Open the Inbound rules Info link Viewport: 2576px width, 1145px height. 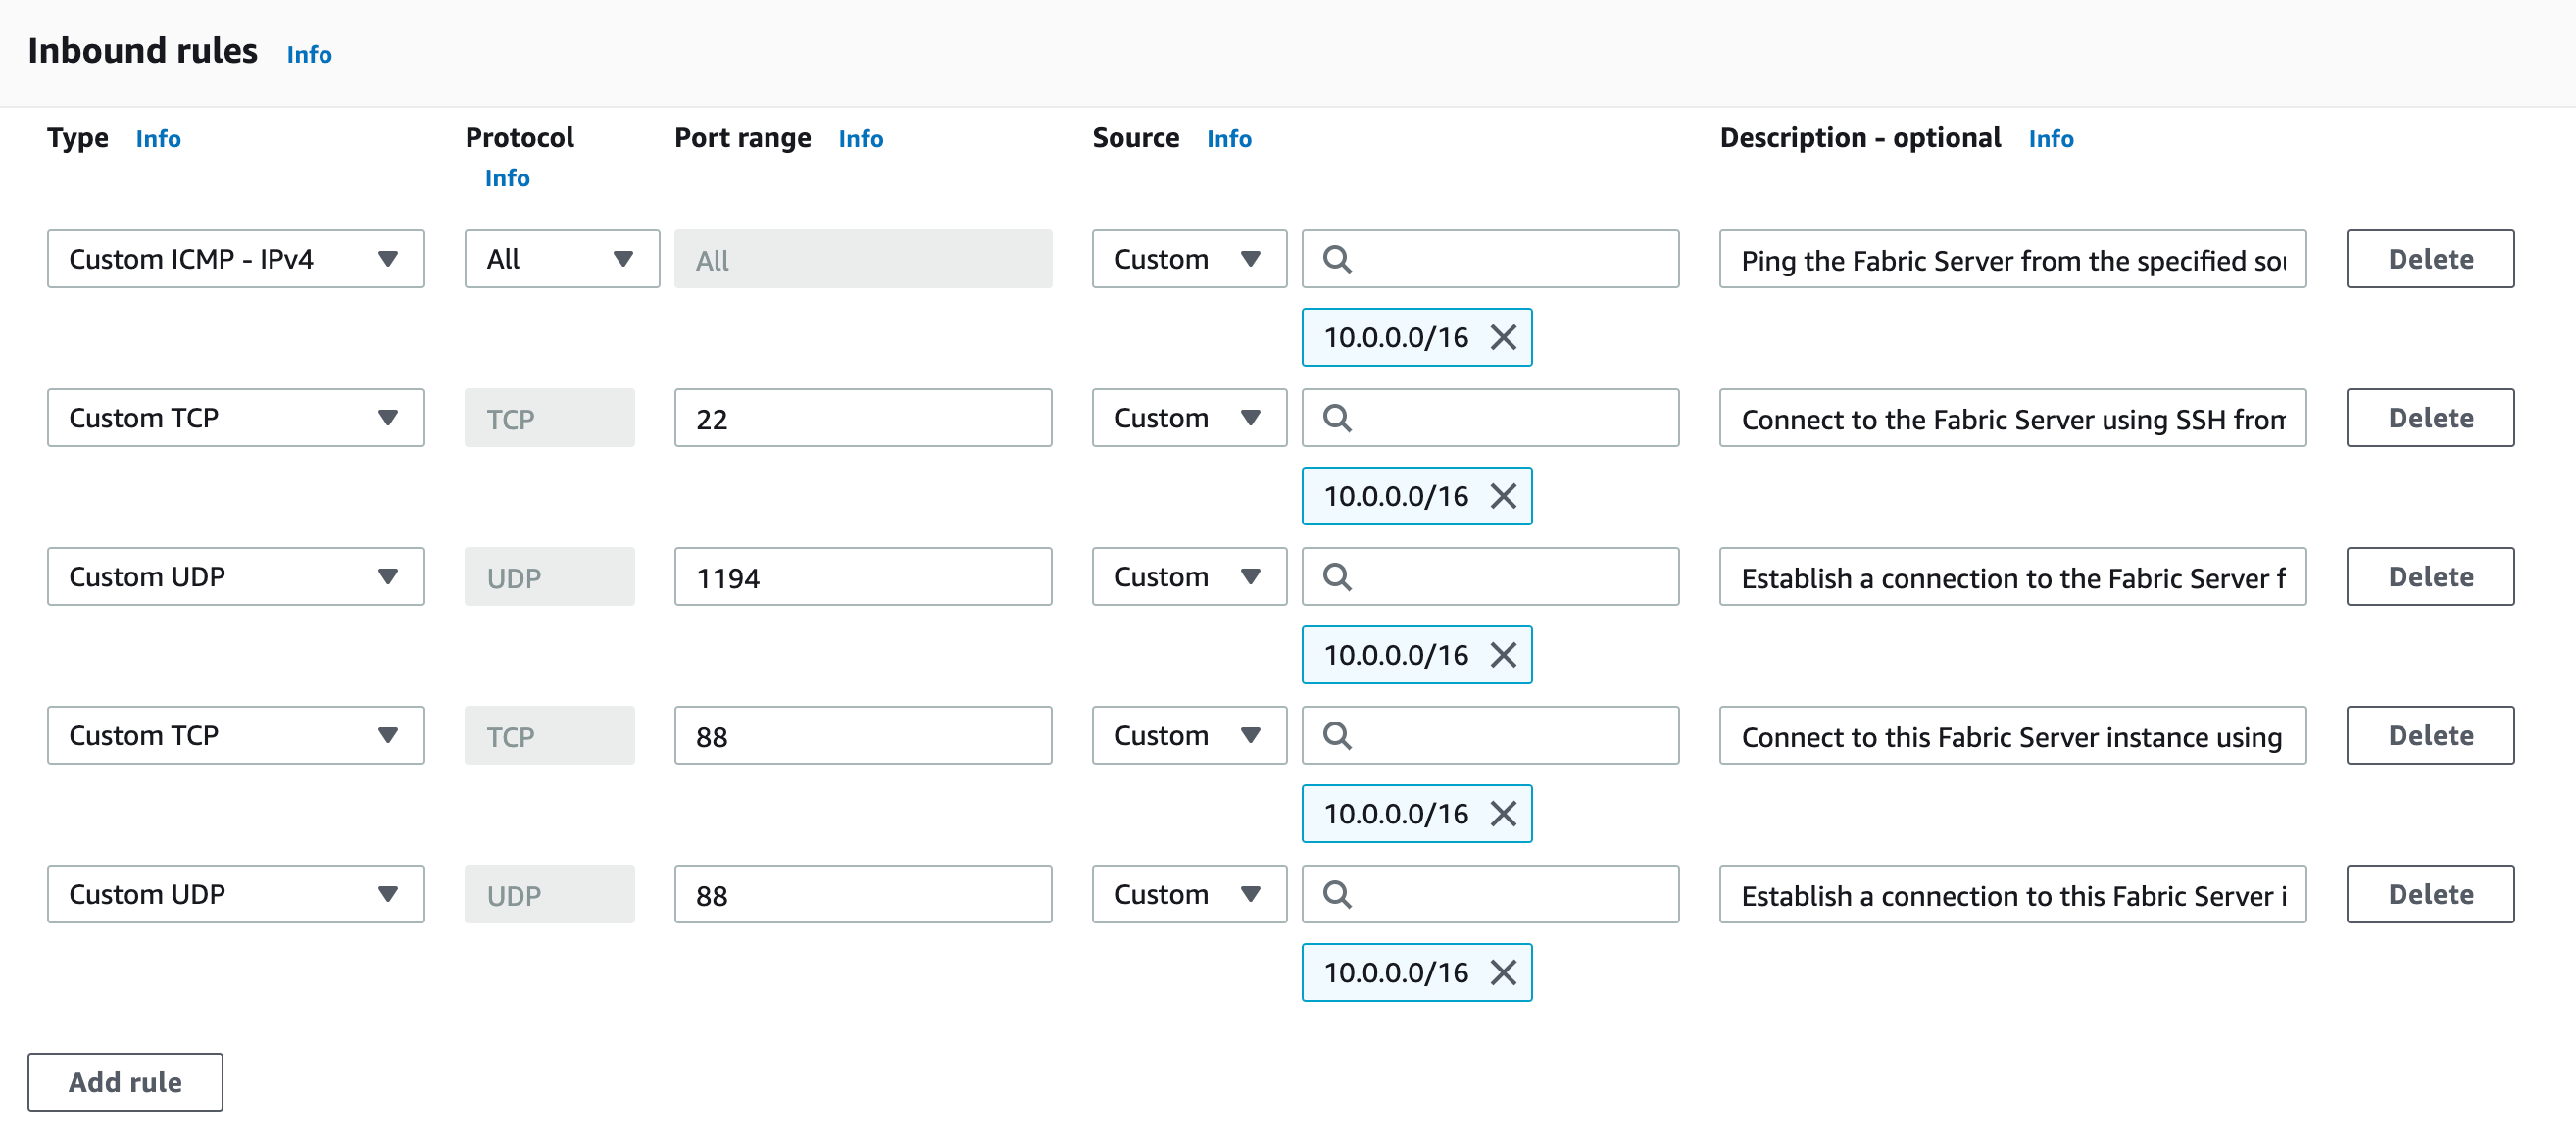click(x=308, y=54)
